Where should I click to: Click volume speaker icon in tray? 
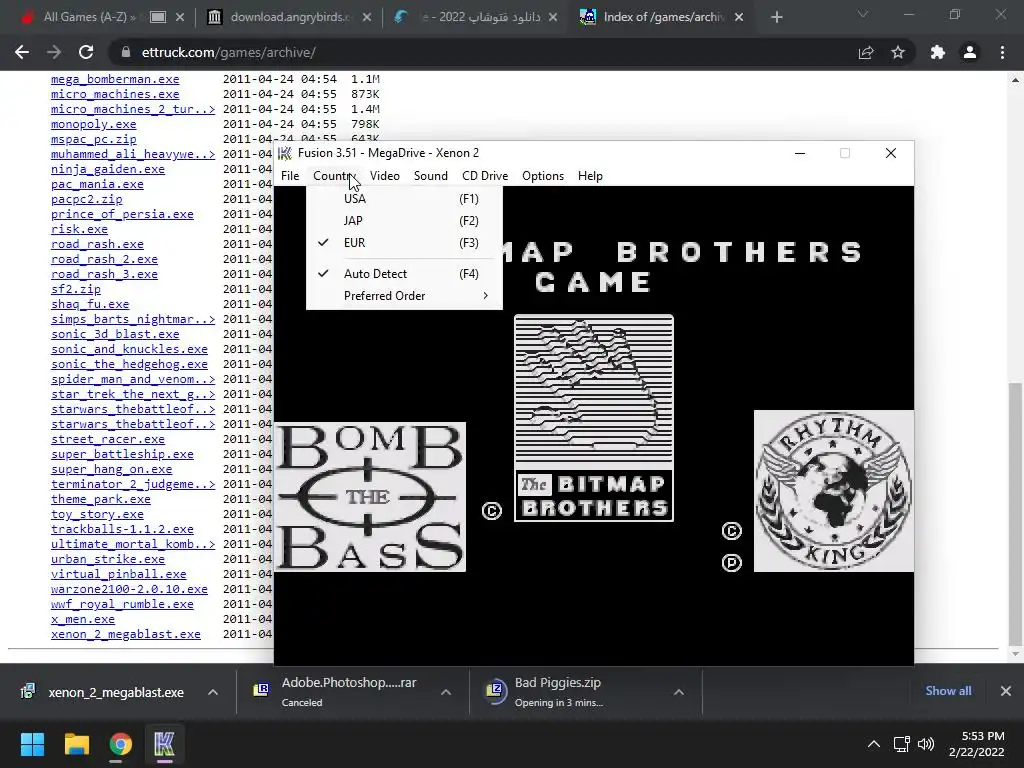pos(926,744)
